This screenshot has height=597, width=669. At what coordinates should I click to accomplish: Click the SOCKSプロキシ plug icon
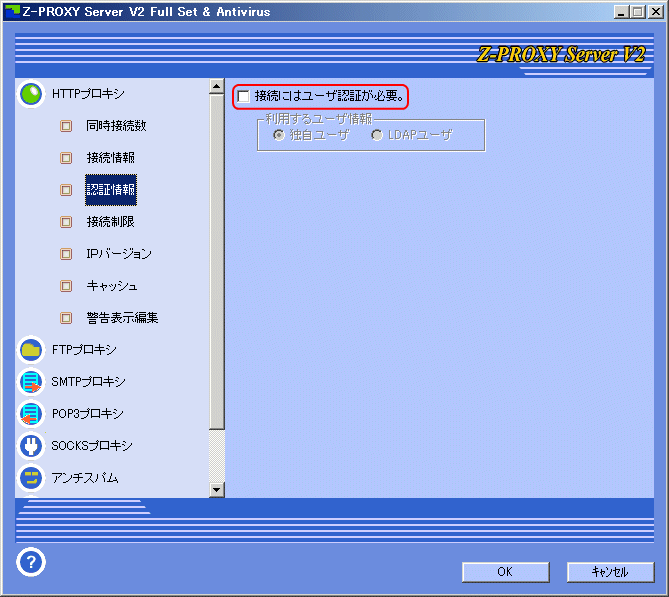(31, 446)
